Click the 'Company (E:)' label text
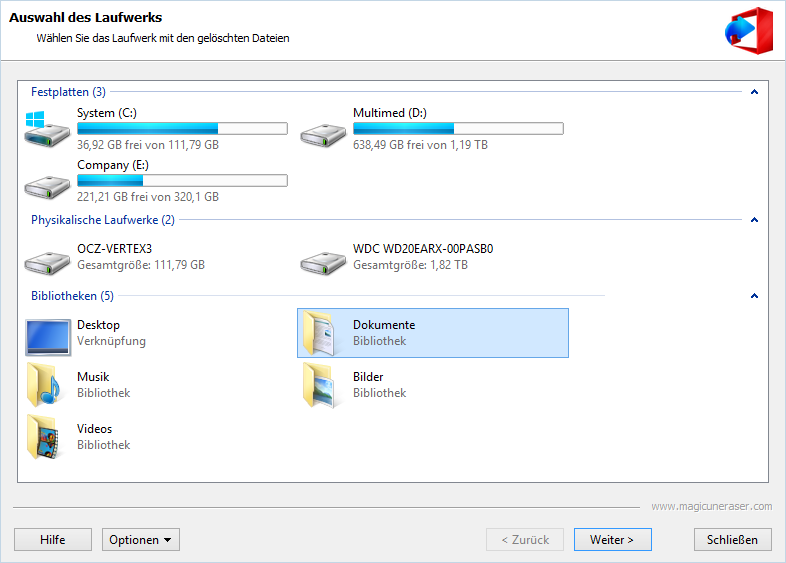Screen dimensions: 786x563 (x=113, y=165)
